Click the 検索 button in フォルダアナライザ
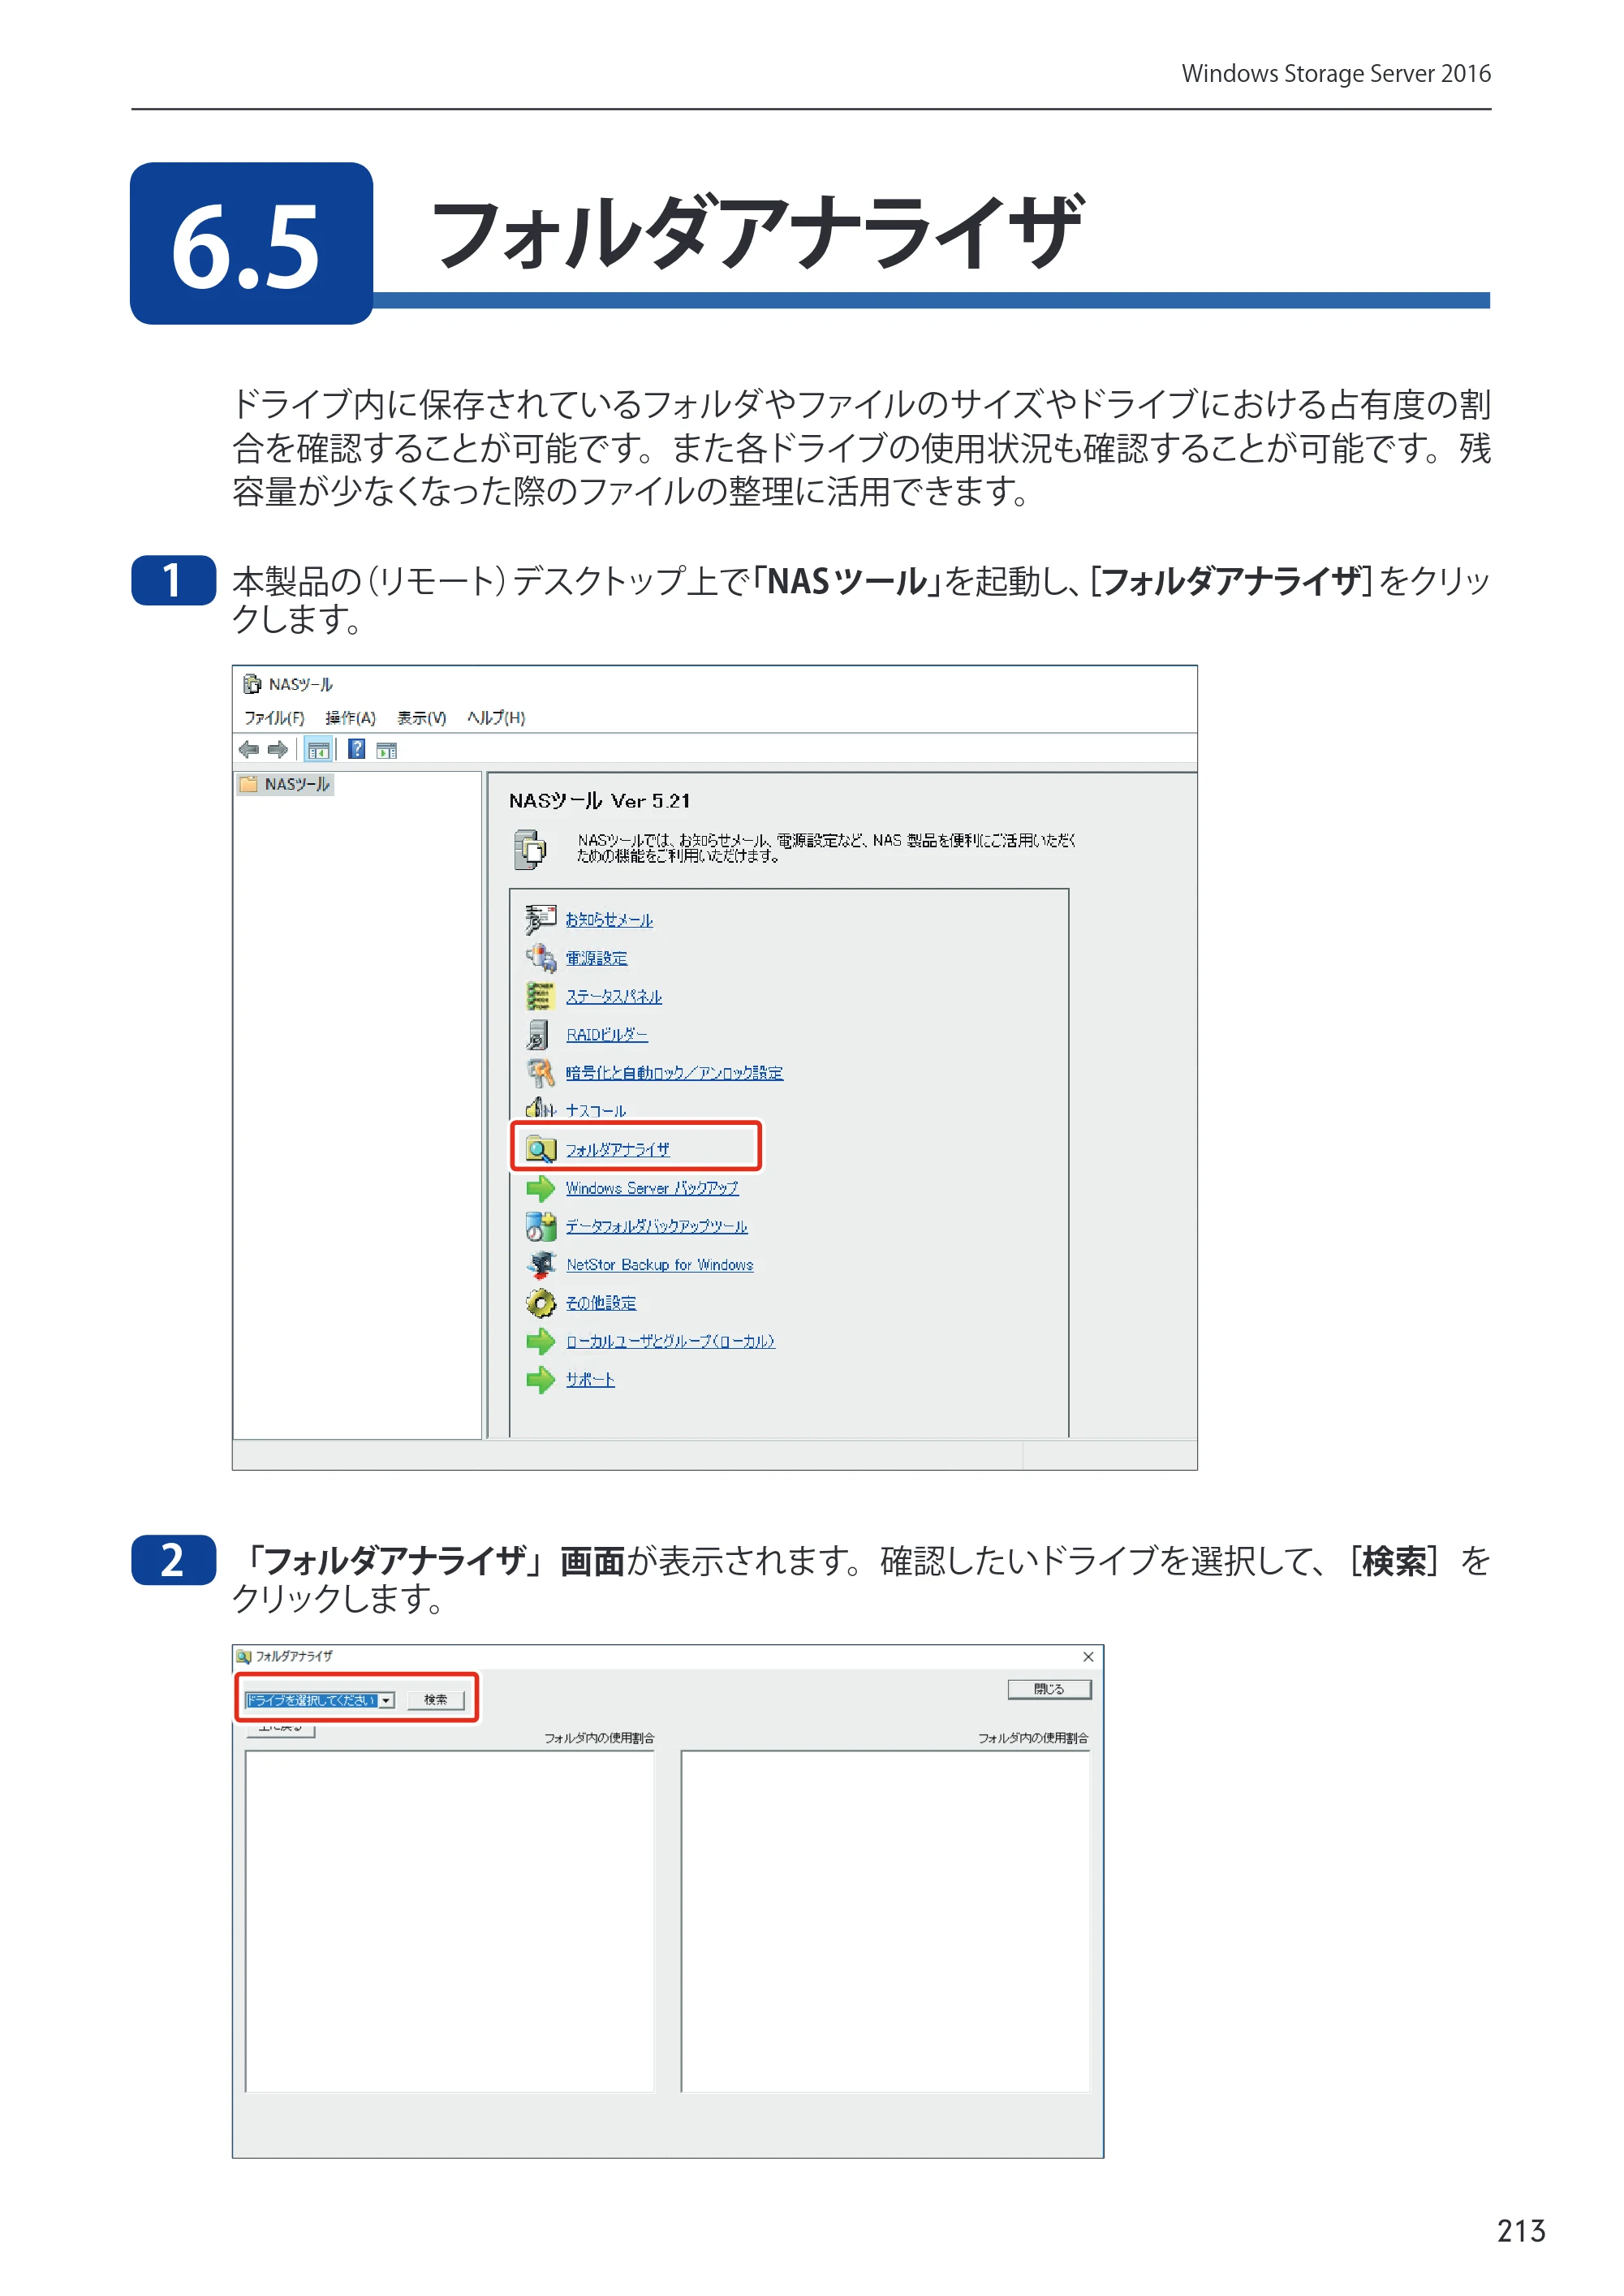Viewport: 1624px width, 2296px height. click(435, 1700)
